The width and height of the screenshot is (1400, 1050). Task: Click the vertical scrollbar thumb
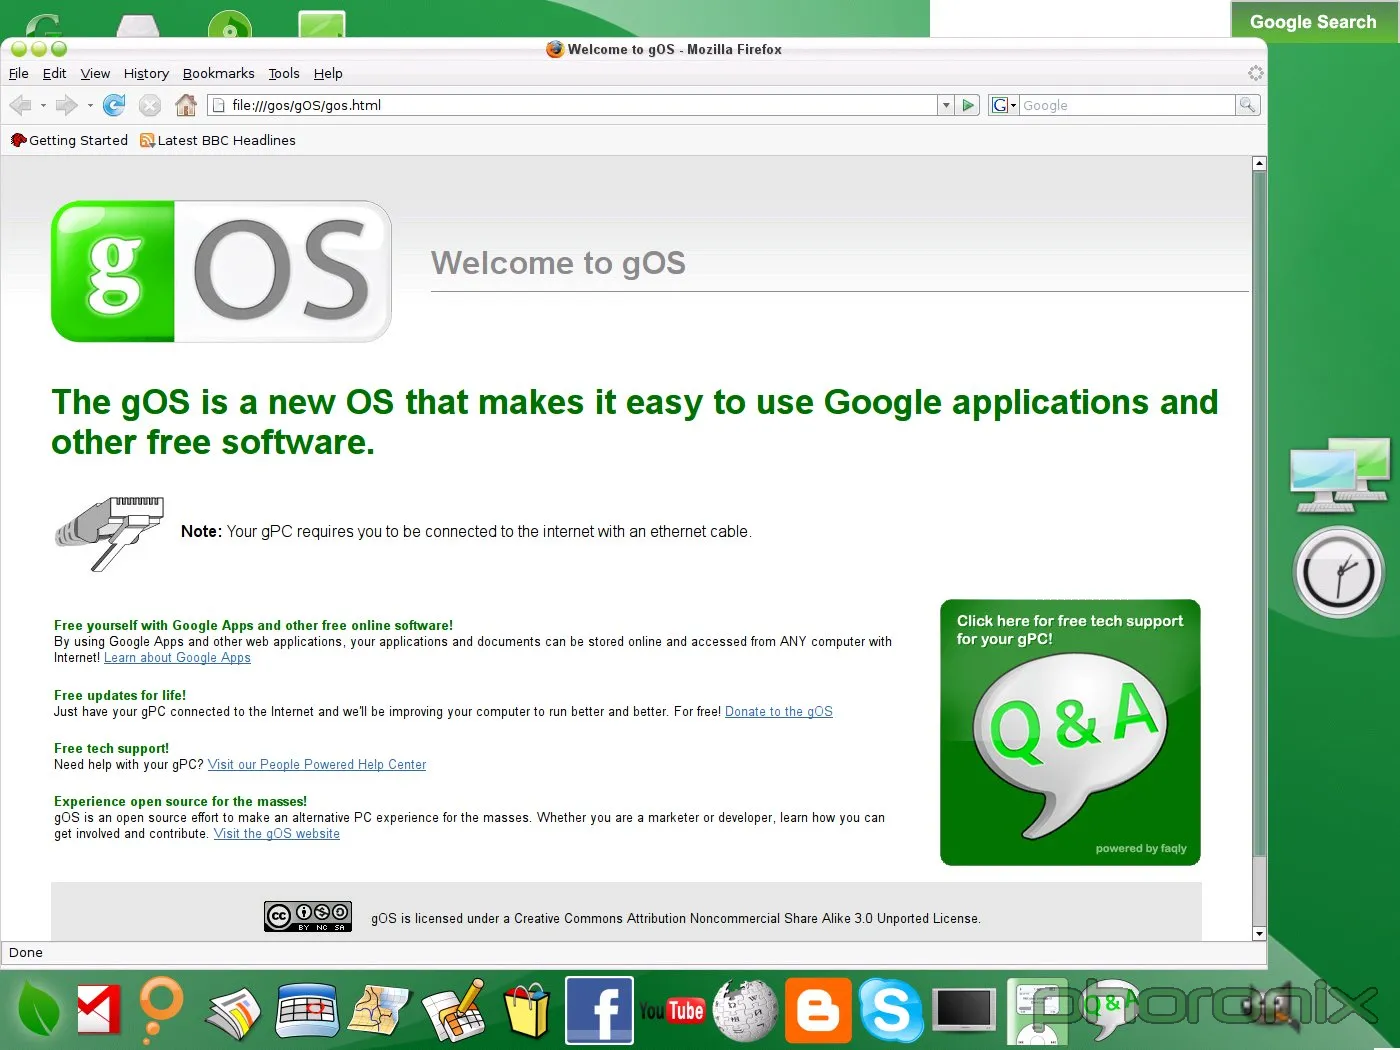(1259, 514)
